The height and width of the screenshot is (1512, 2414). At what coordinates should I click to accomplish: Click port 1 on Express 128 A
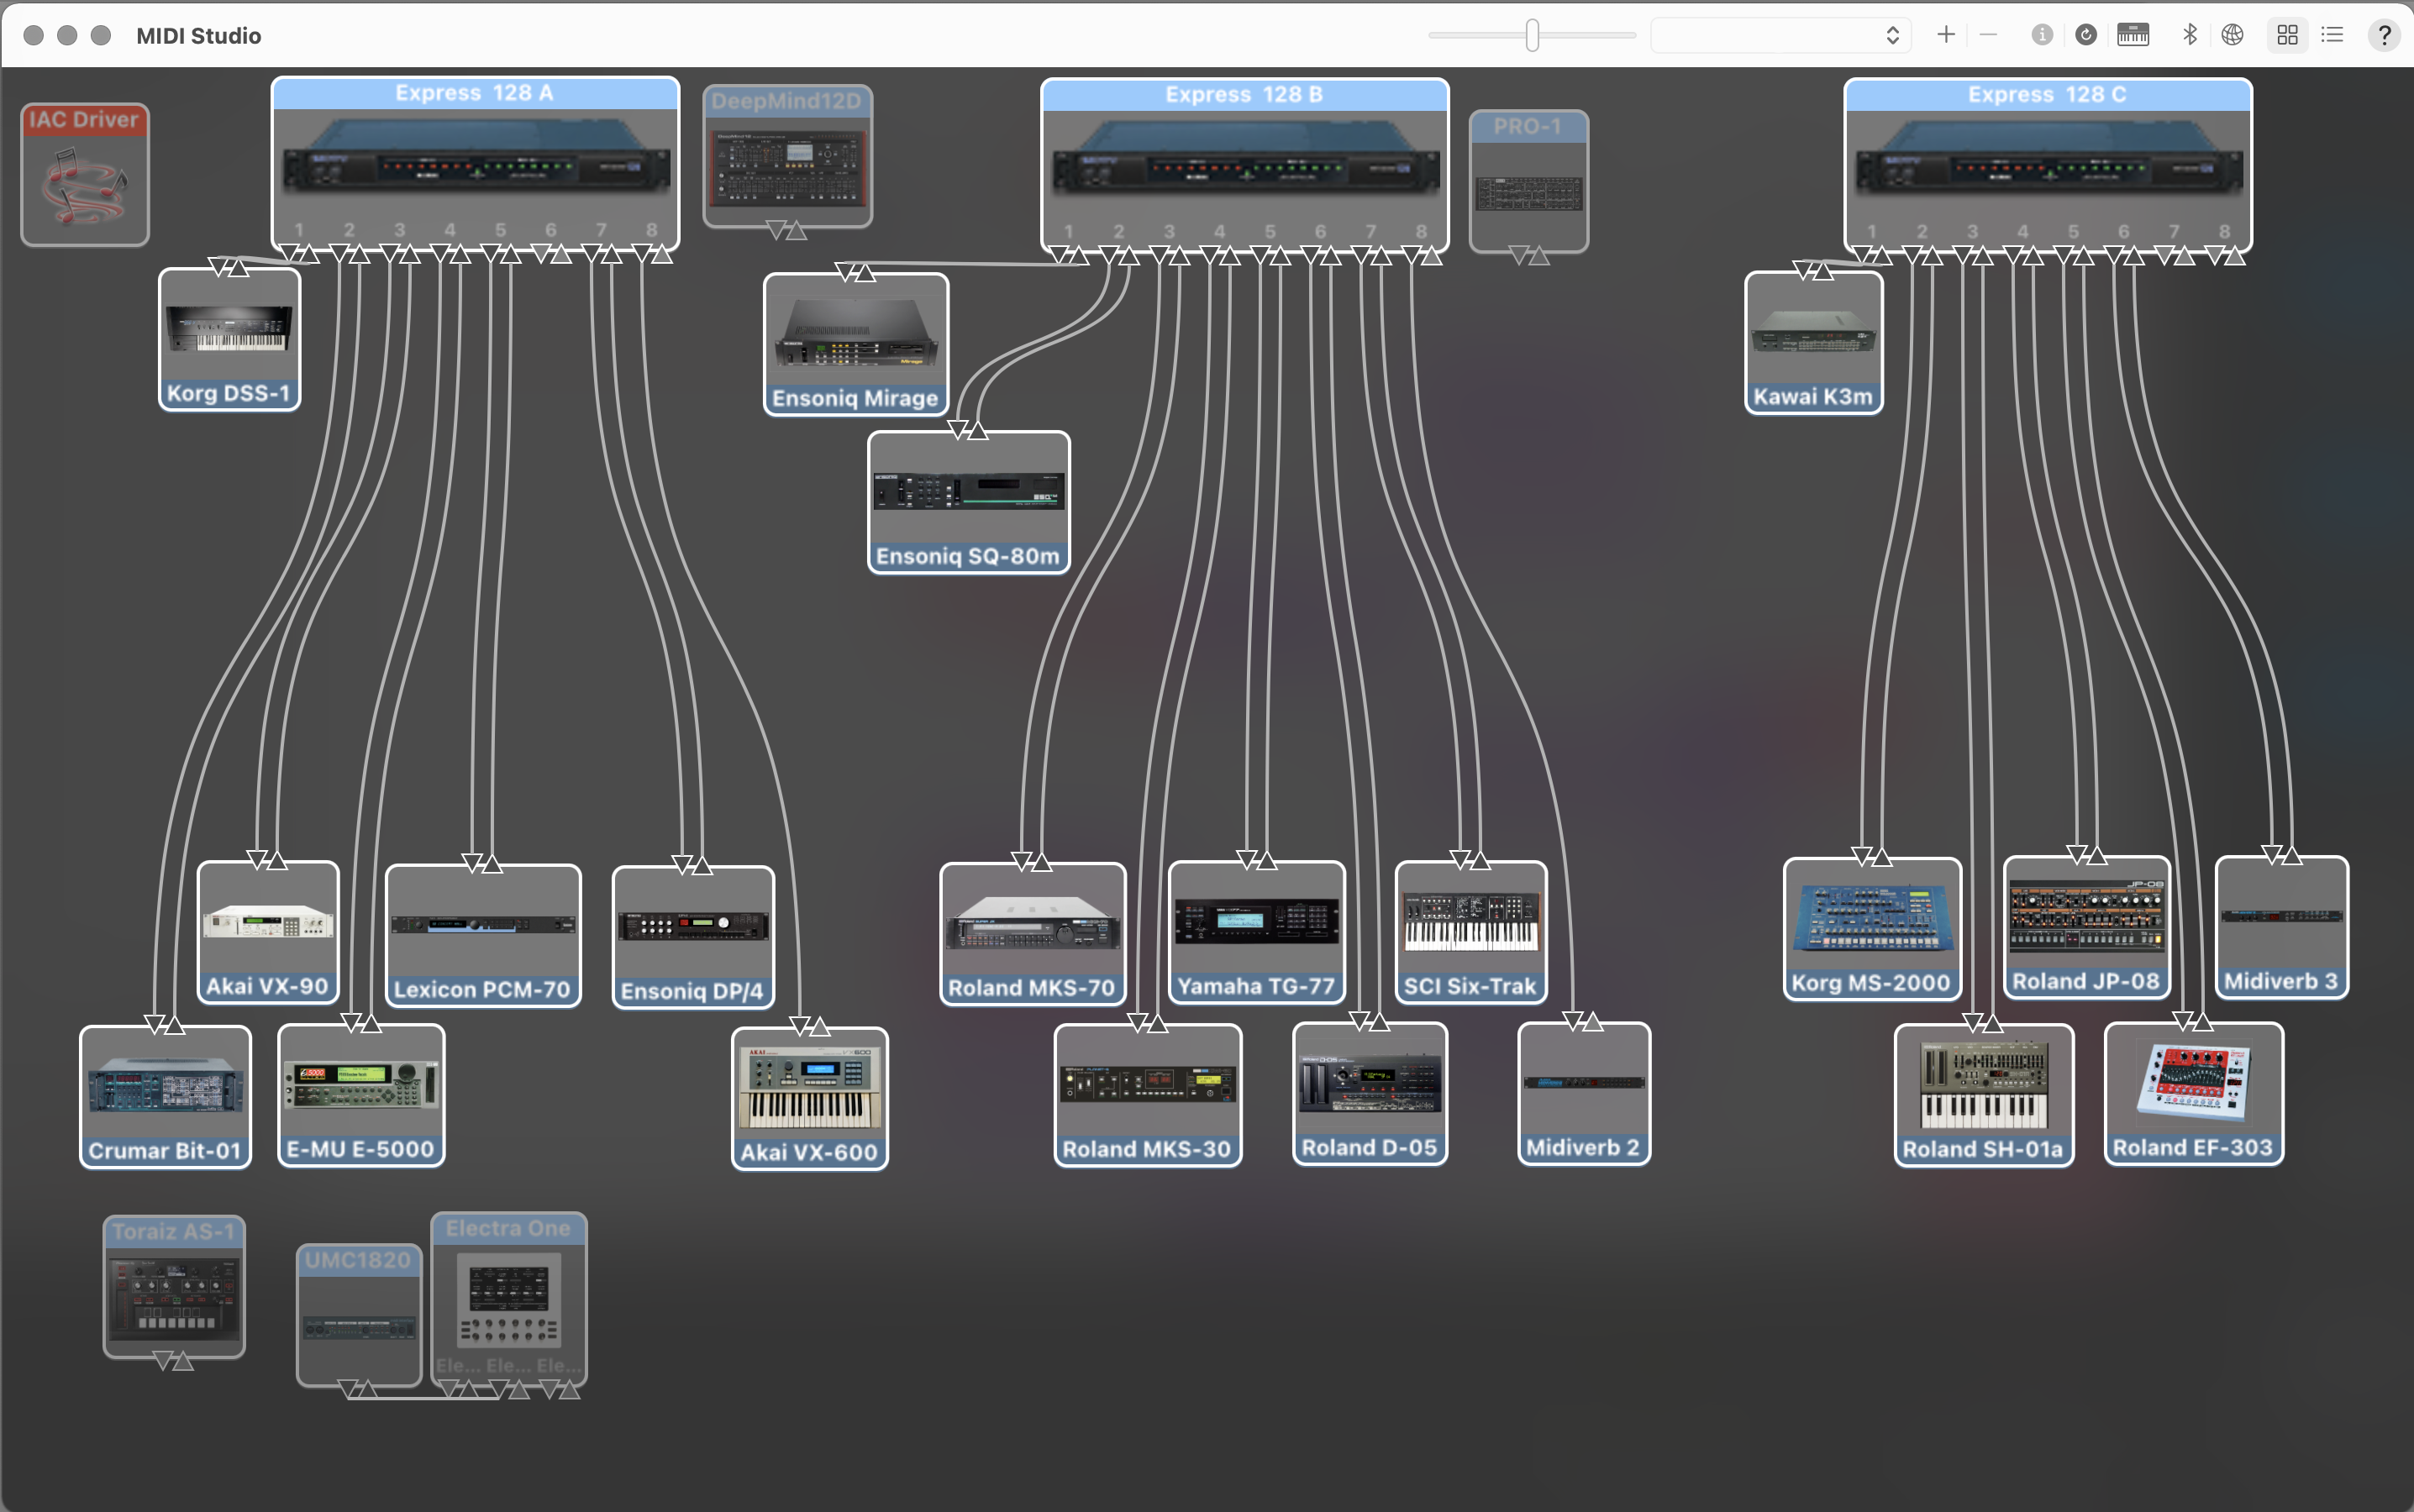298,231
